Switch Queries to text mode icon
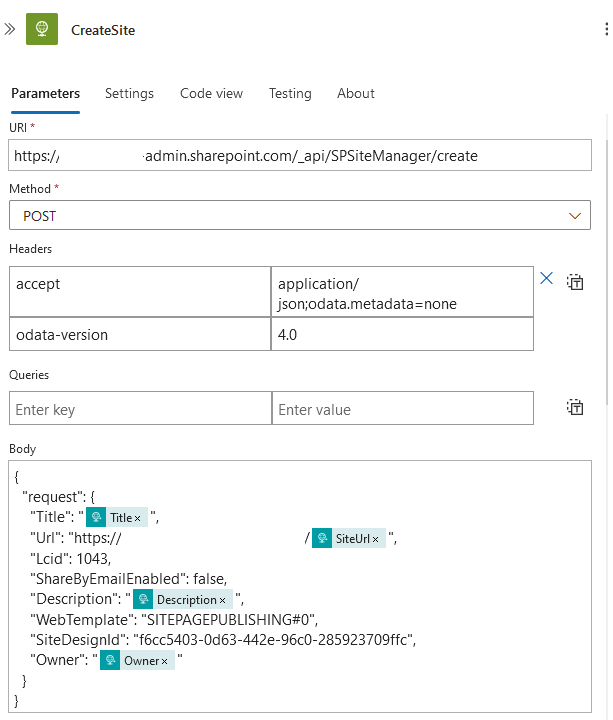This screenshot has width=613, height=720. (x=575, y=407)
